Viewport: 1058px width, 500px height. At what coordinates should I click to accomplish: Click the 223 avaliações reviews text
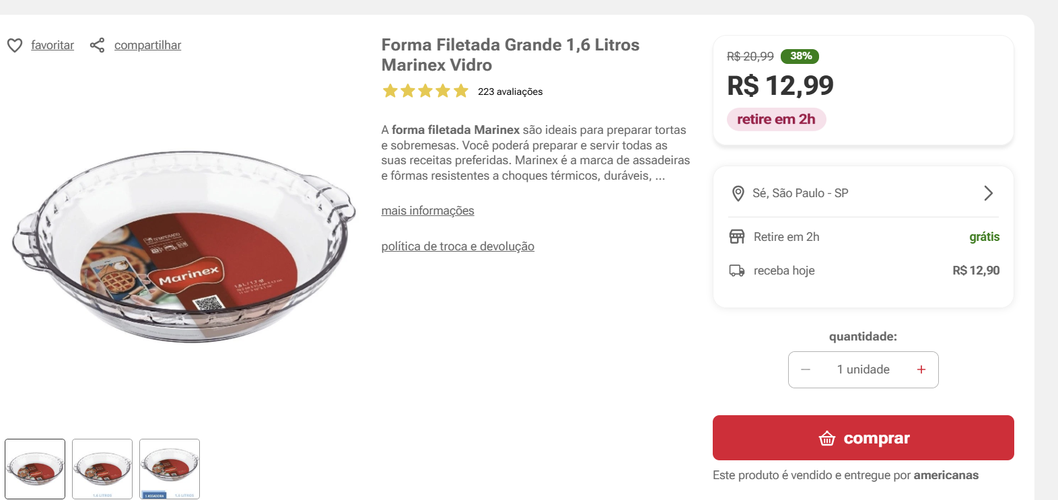pyautogui.click(x=510, y=92)
